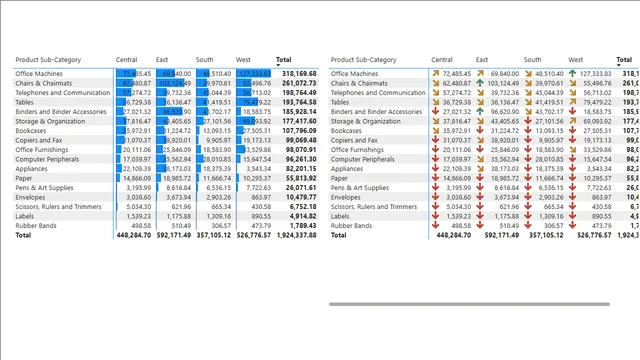Click the red arrow beside 7,722.63 in right table
The height and width of the screenshot is (360, 640).
[573, 187]
